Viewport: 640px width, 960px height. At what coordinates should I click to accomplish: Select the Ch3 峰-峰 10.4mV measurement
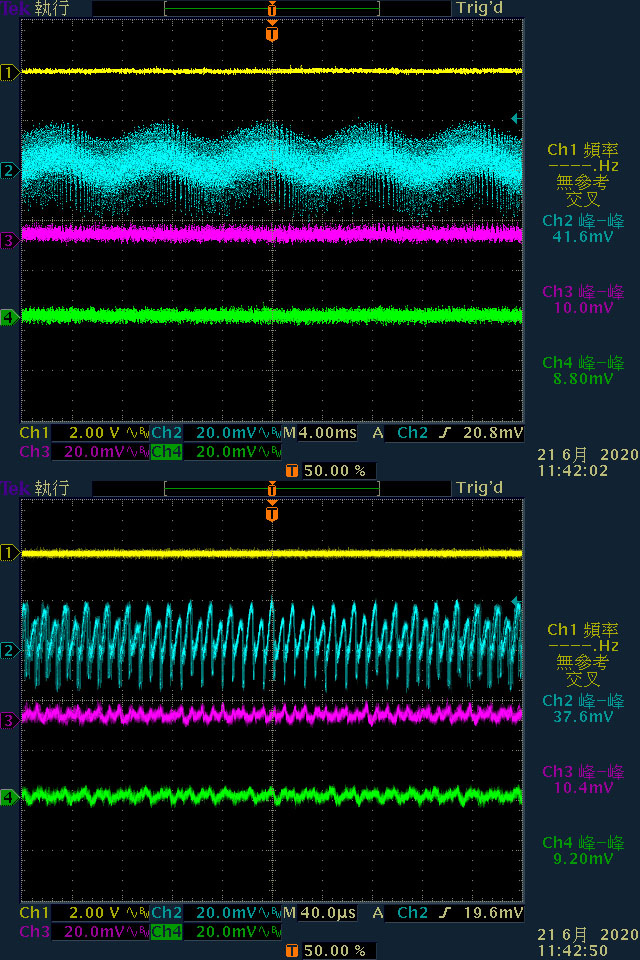click(583, 780)
